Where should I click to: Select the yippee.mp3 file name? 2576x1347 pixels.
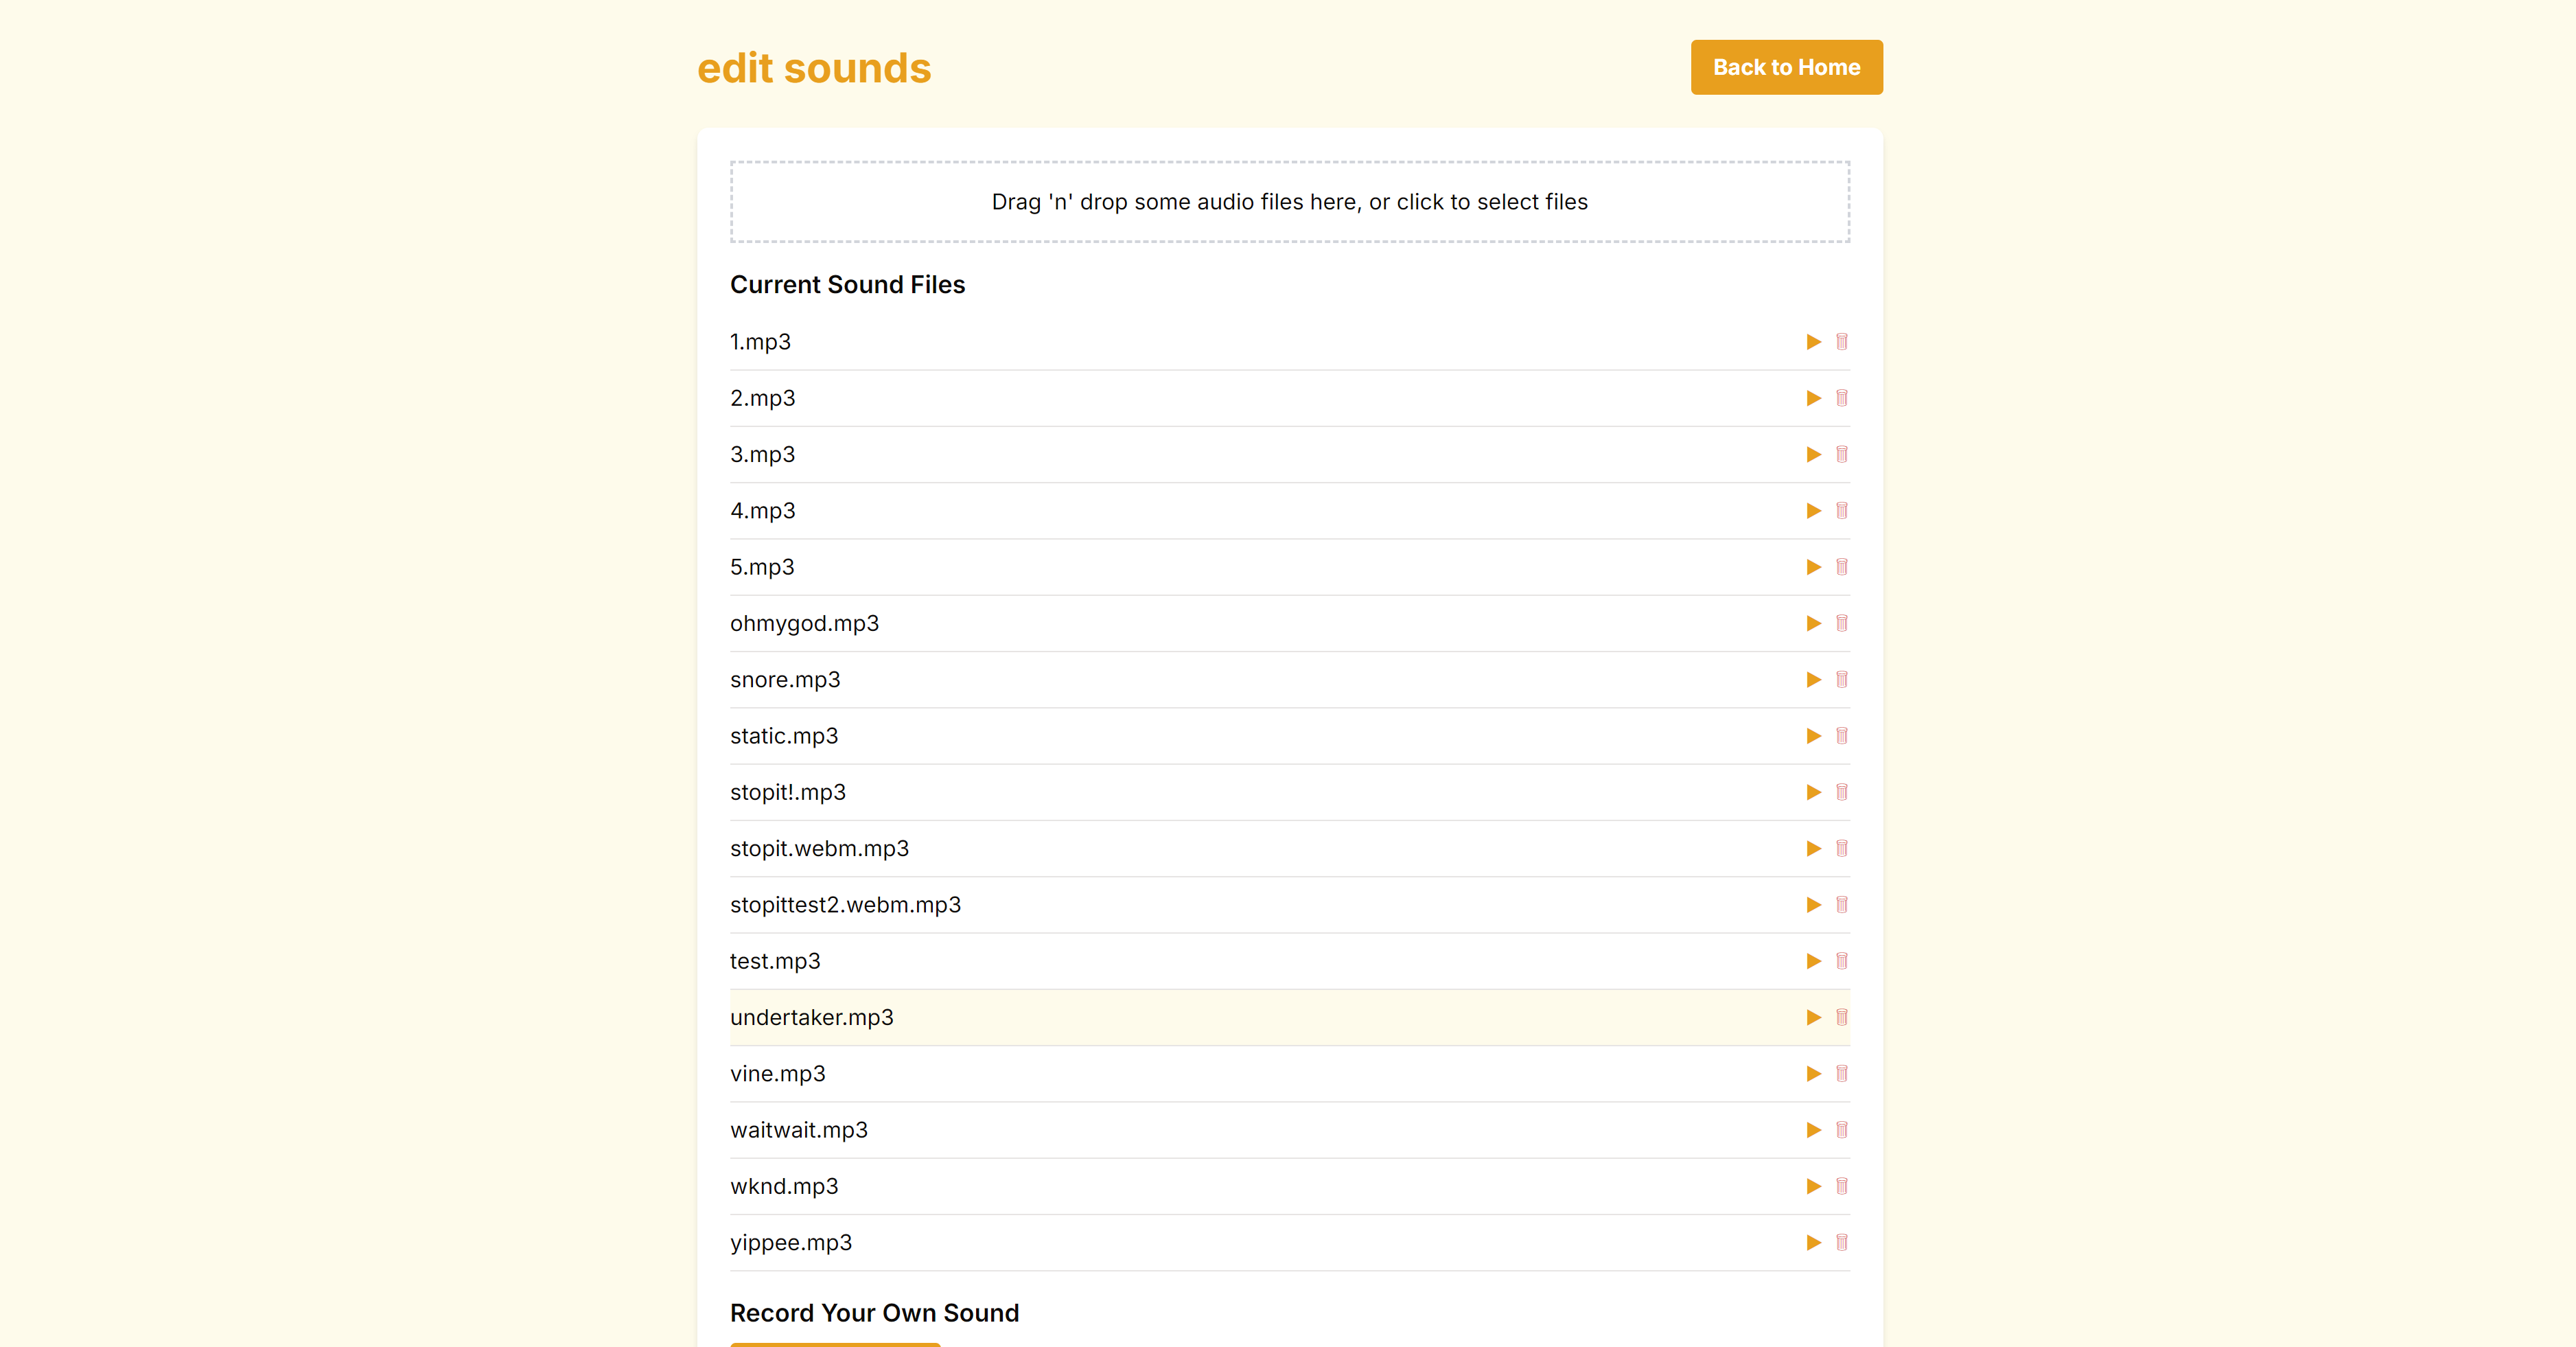point(791,1243)
